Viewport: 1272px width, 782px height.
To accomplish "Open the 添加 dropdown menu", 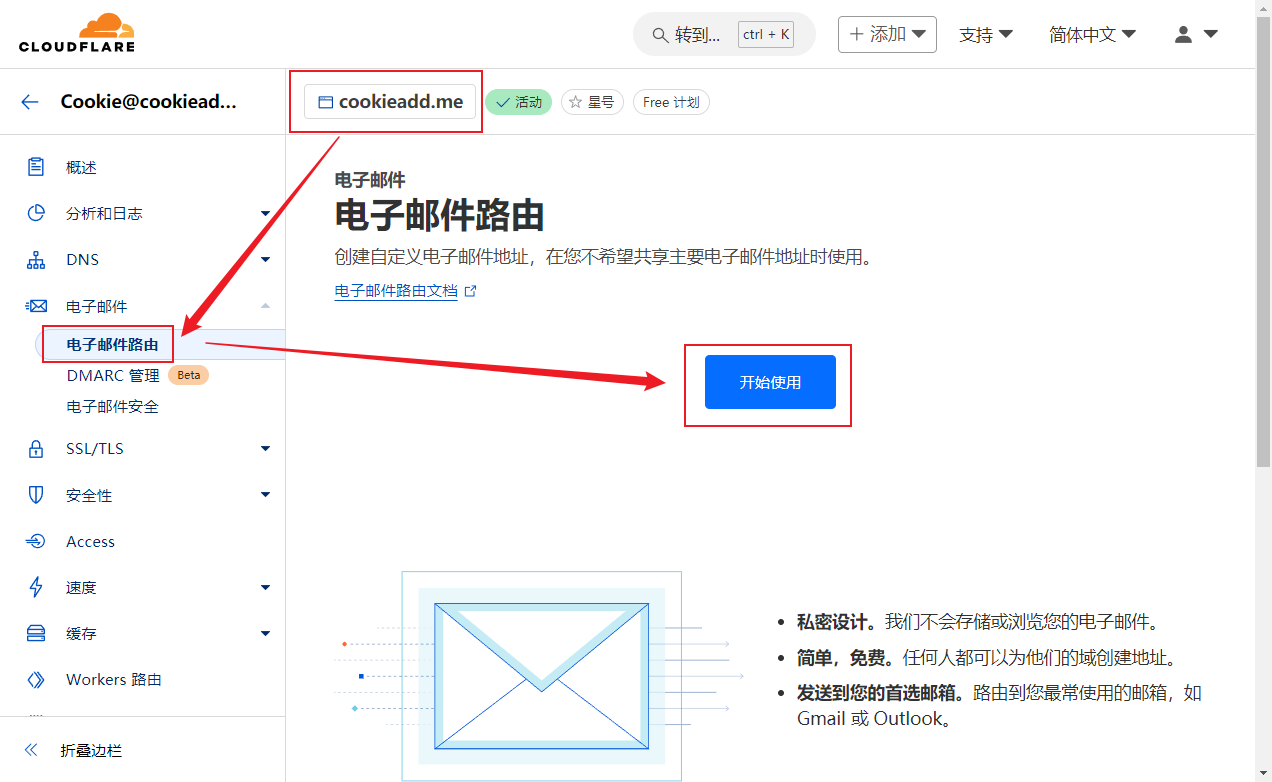I will point(887,34).
